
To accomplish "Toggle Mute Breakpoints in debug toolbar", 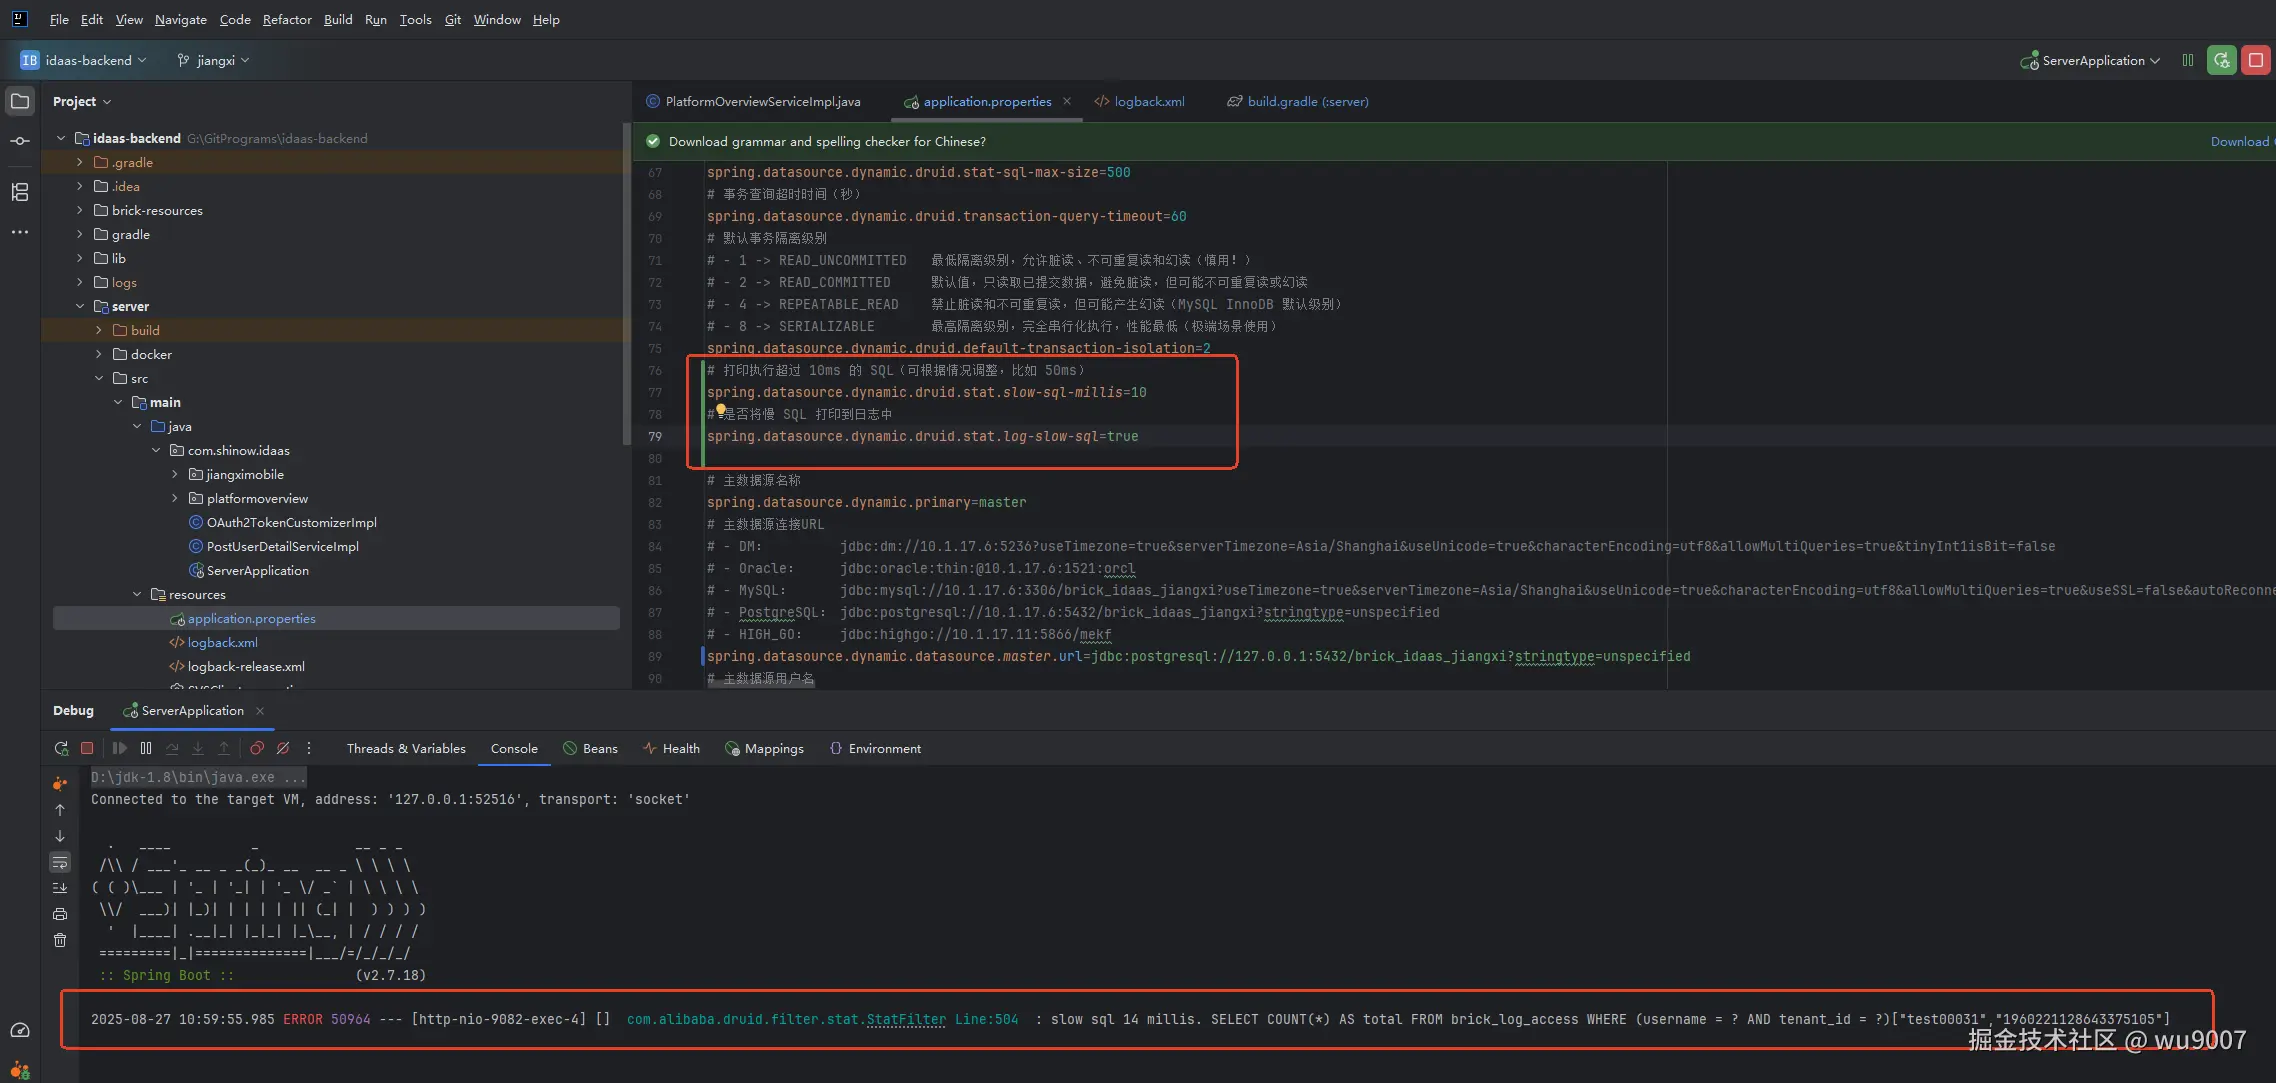I will tap(283, 748).
